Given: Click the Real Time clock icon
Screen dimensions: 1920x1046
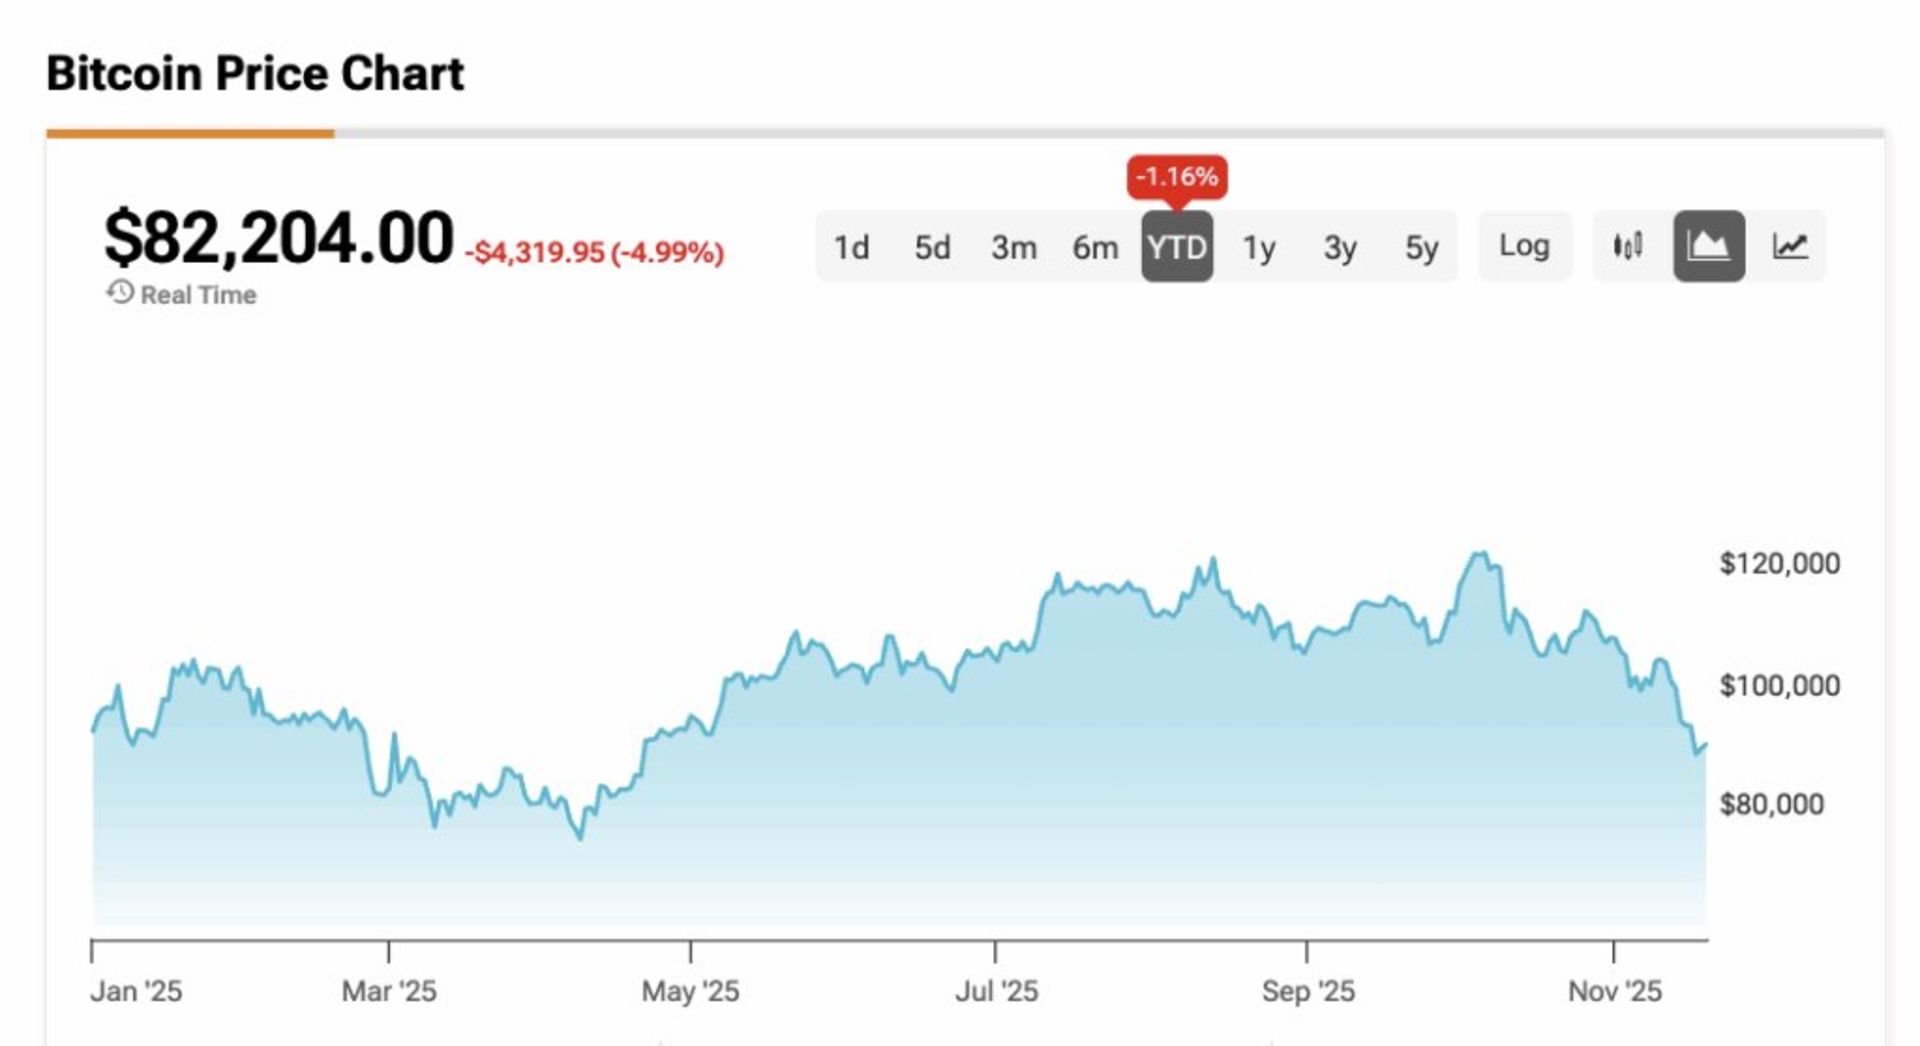Looking at the screenshot, I should (120, 293).
